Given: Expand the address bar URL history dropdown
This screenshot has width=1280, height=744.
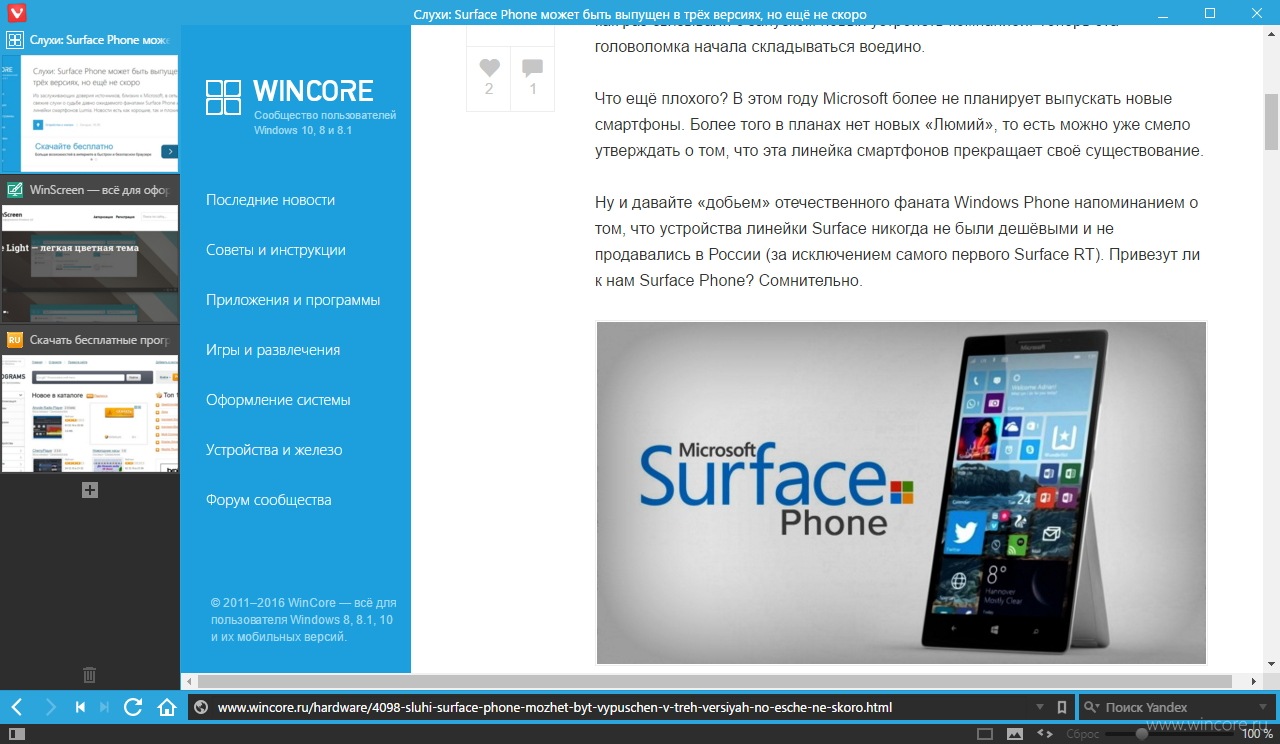Looking at the screenshot, I should (x=1040, y=707).
